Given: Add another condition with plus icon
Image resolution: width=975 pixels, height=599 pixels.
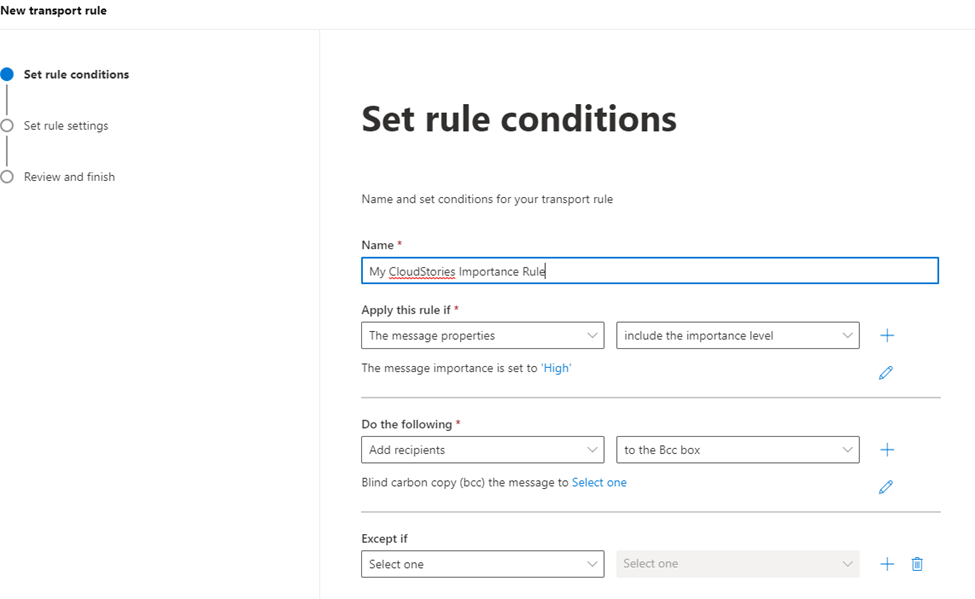Looking at the screenshot, I should pos(887,336).
